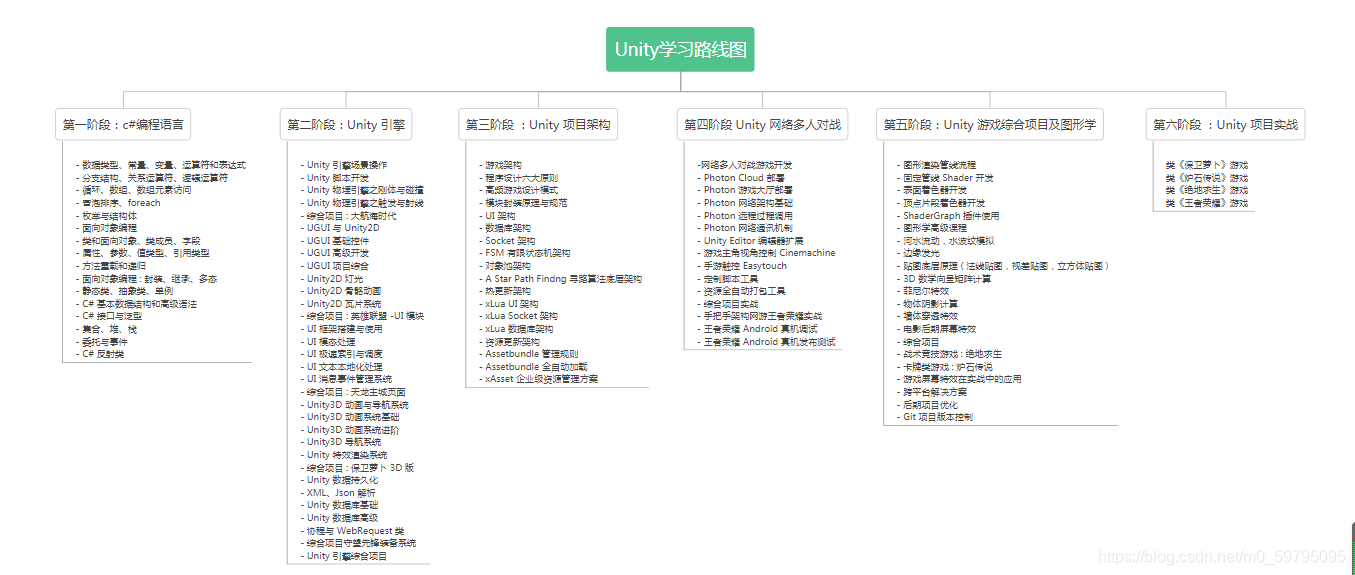The width and height of the screenshot is (1355, 575).
Task: Click the green 'Unity学习路线图' root node
Action: pyautogui.click(x=680, y=50)
